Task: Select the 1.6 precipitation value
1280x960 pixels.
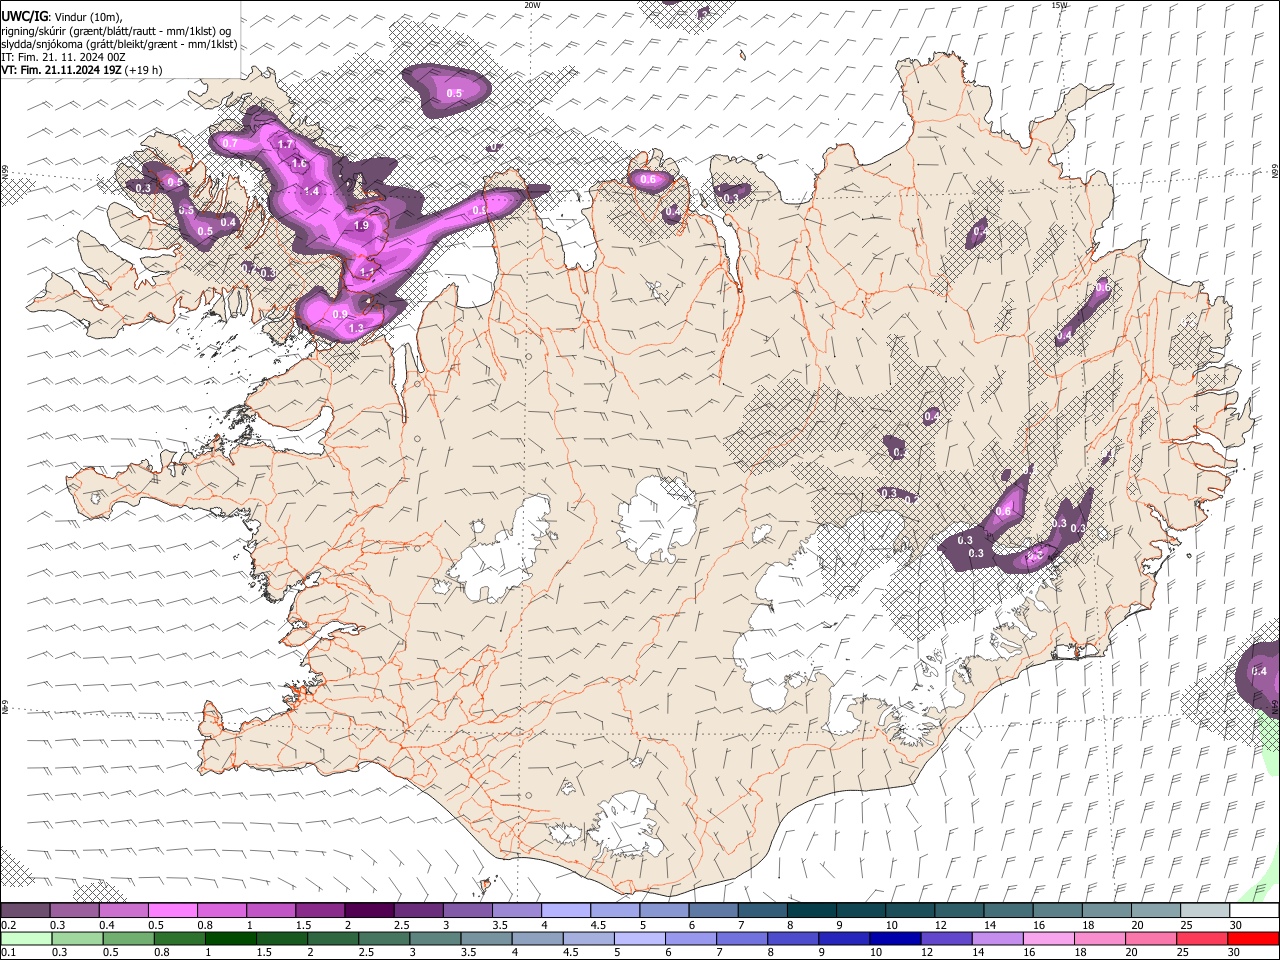Action: coord(298,164)
